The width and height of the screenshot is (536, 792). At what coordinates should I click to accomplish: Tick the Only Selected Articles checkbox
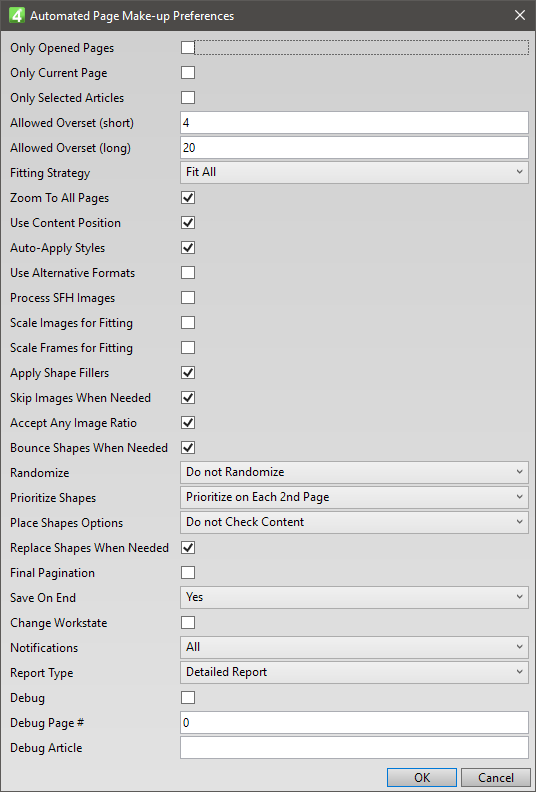[x=188, y=97]
